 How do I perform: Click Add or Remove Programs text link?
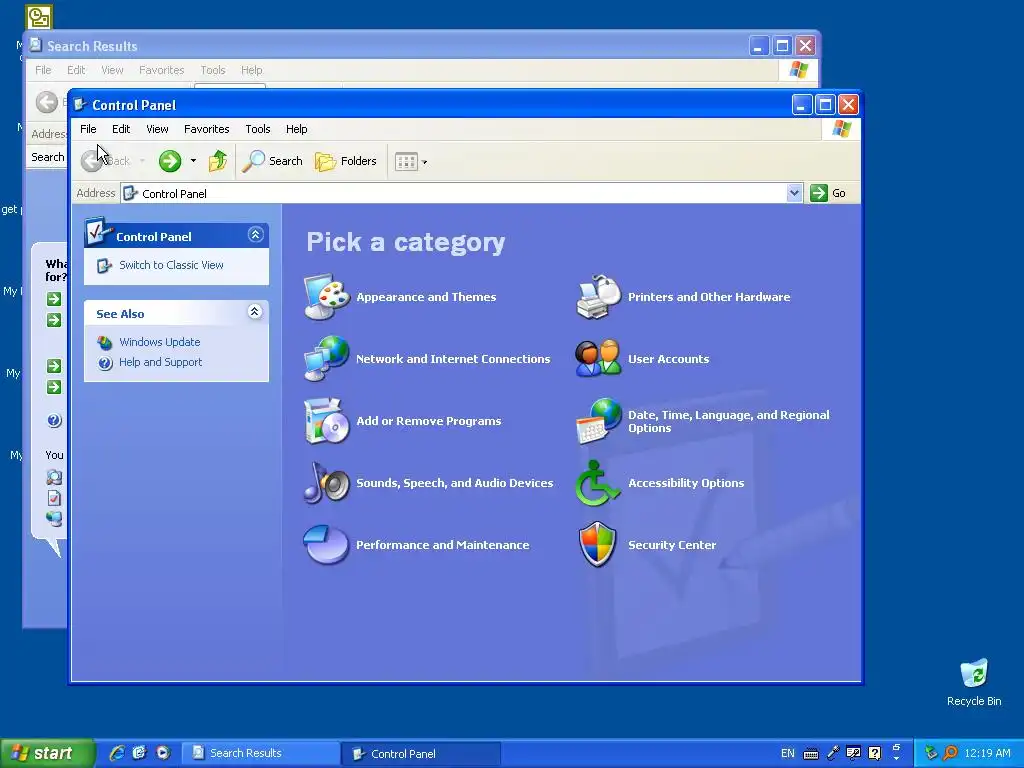428,421
